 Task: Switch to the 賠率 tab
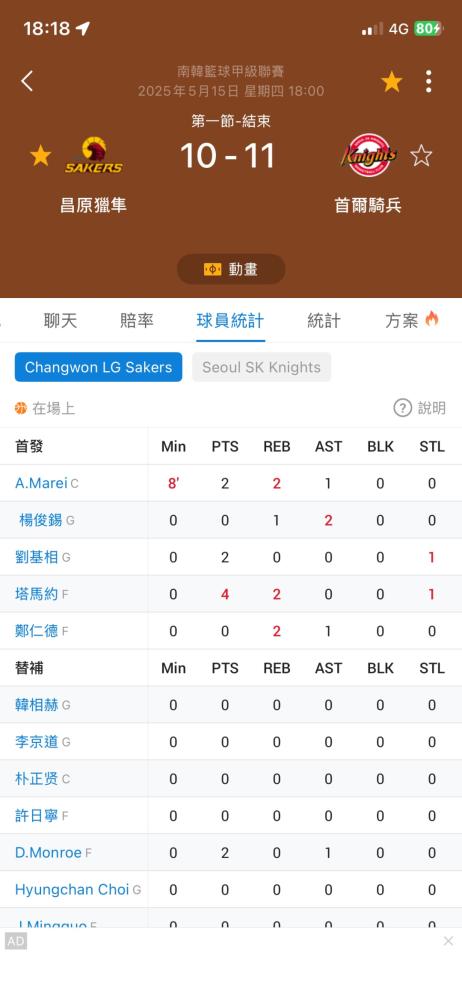[x=137, y=320]
